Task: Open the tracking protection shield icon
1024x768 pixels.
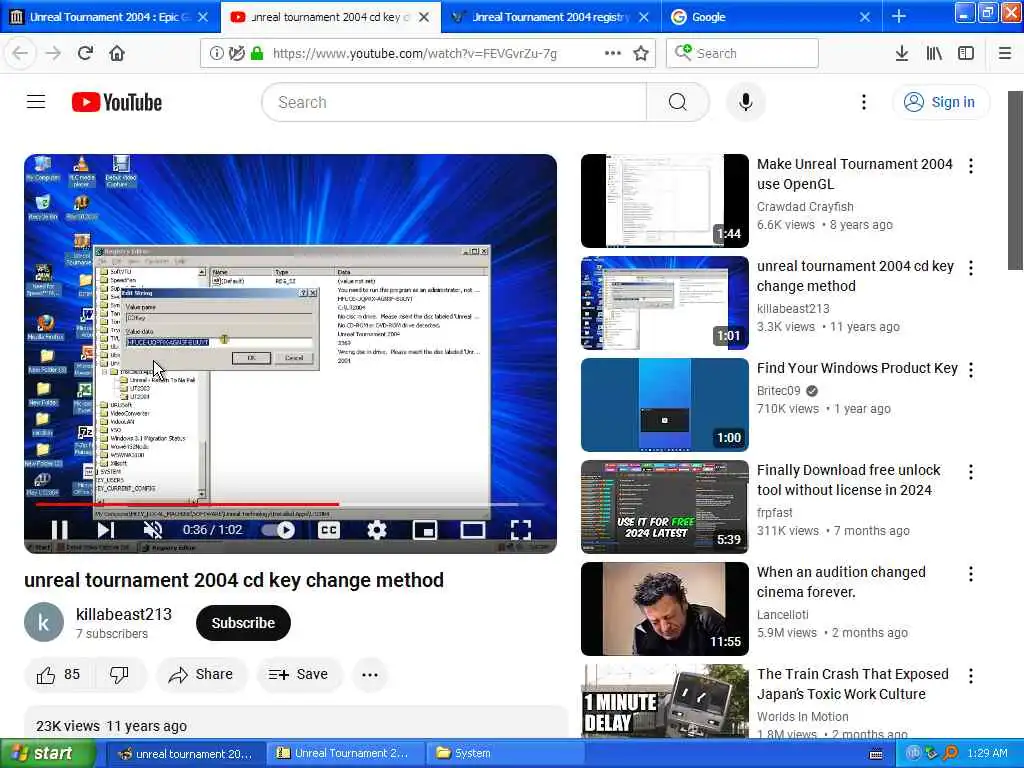Action: (236, 53)
